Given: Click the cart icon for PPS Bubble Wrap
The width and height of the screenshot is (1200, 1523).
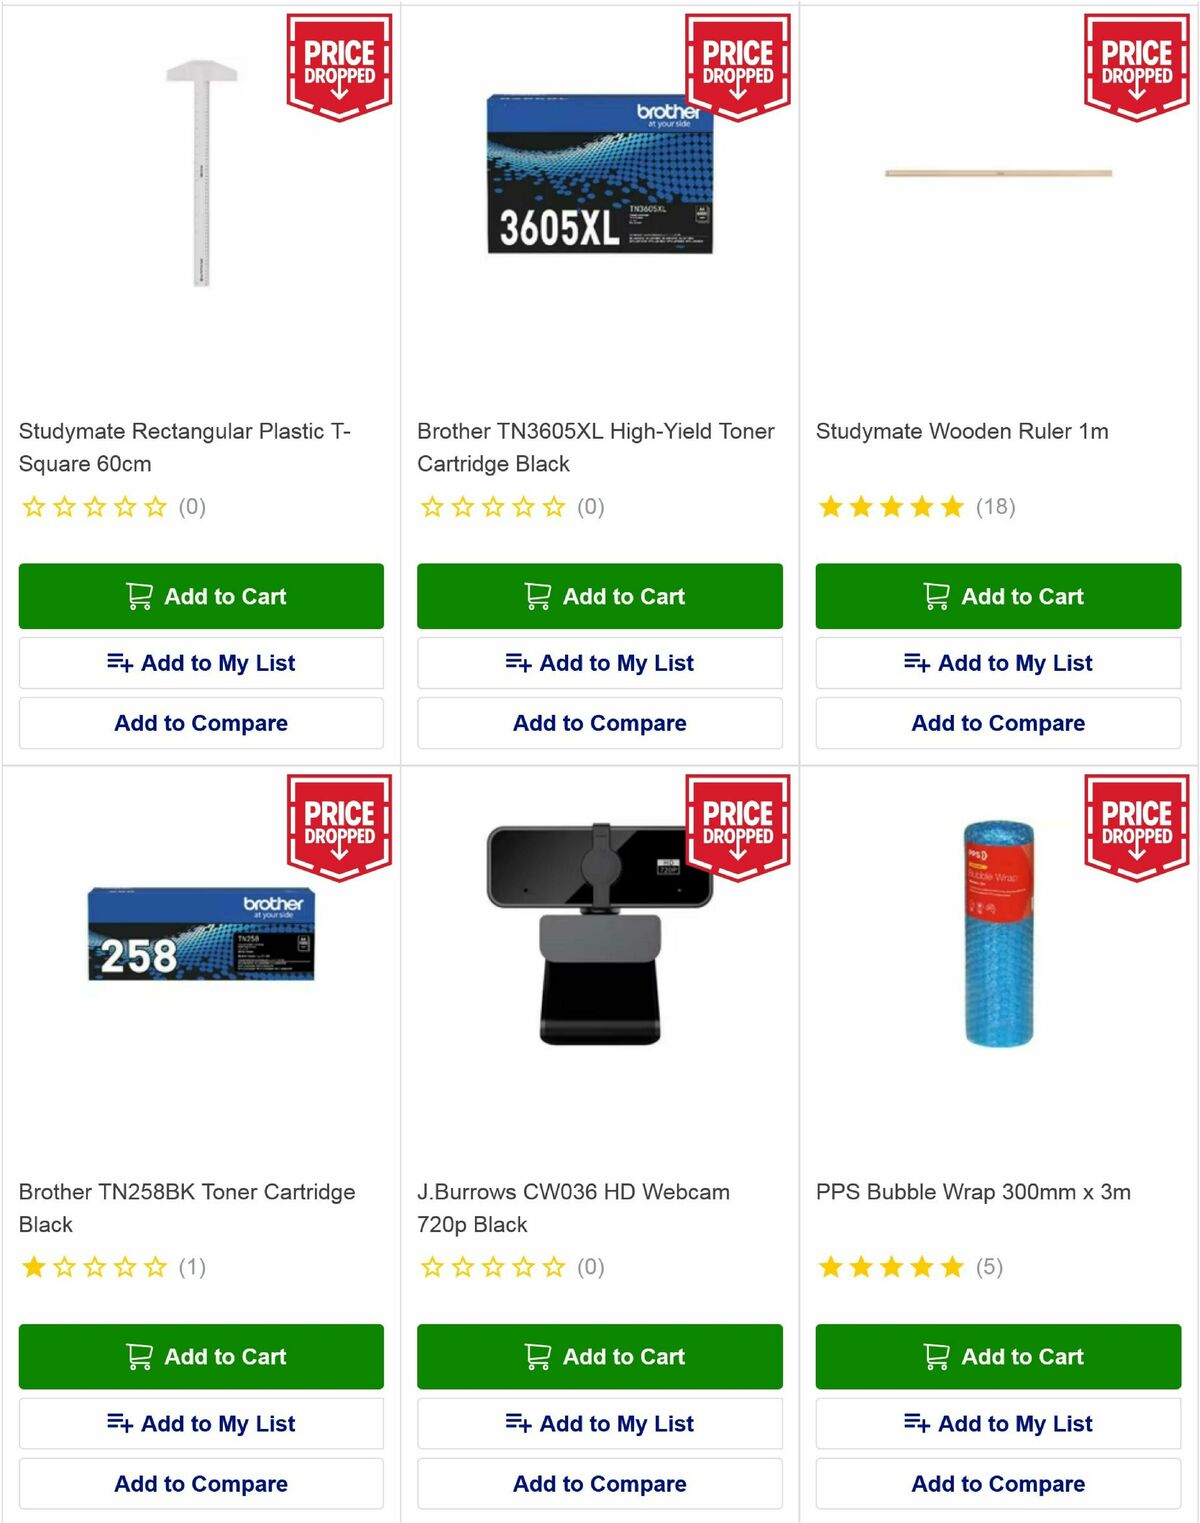Looking at the screenshot, I should 936,1357.
